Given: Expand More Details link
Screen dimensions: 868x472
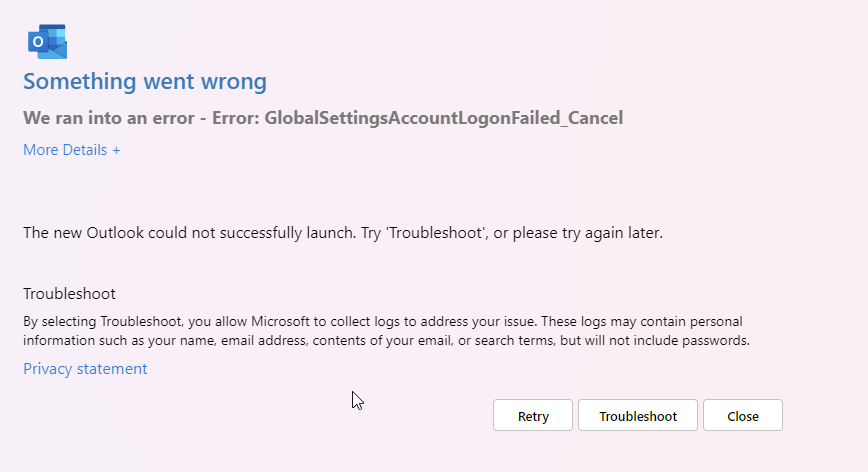Looking at the screenshot, I should pyautogui.click(x=71, y=150).
